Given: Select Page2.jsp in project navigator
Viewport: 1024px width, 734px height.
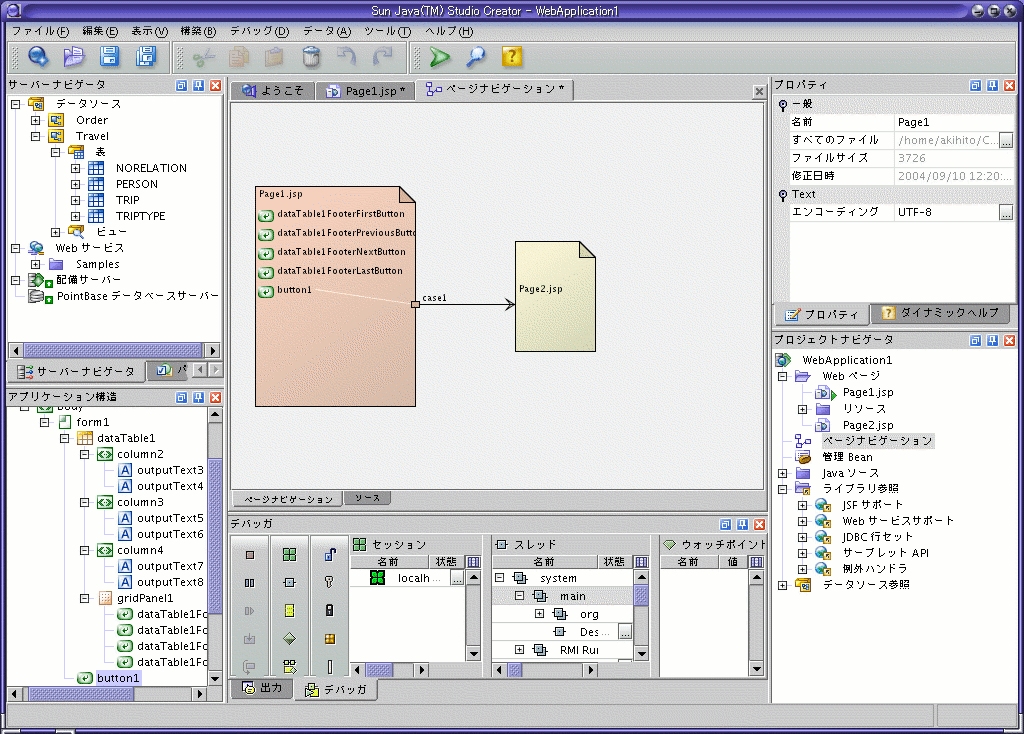Looking at the screenshot, I should 868,425.
